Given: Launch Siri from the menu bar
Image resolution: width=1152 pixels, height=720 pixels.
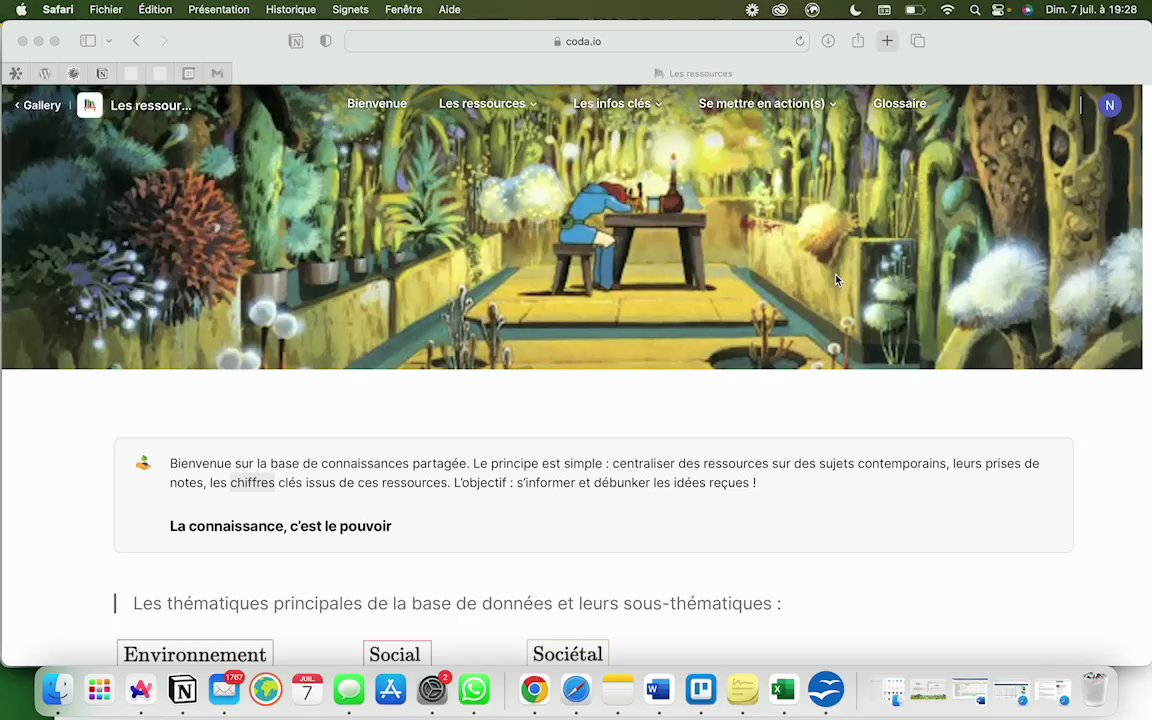Looking at the screenshot, I should coord(1028,10).
